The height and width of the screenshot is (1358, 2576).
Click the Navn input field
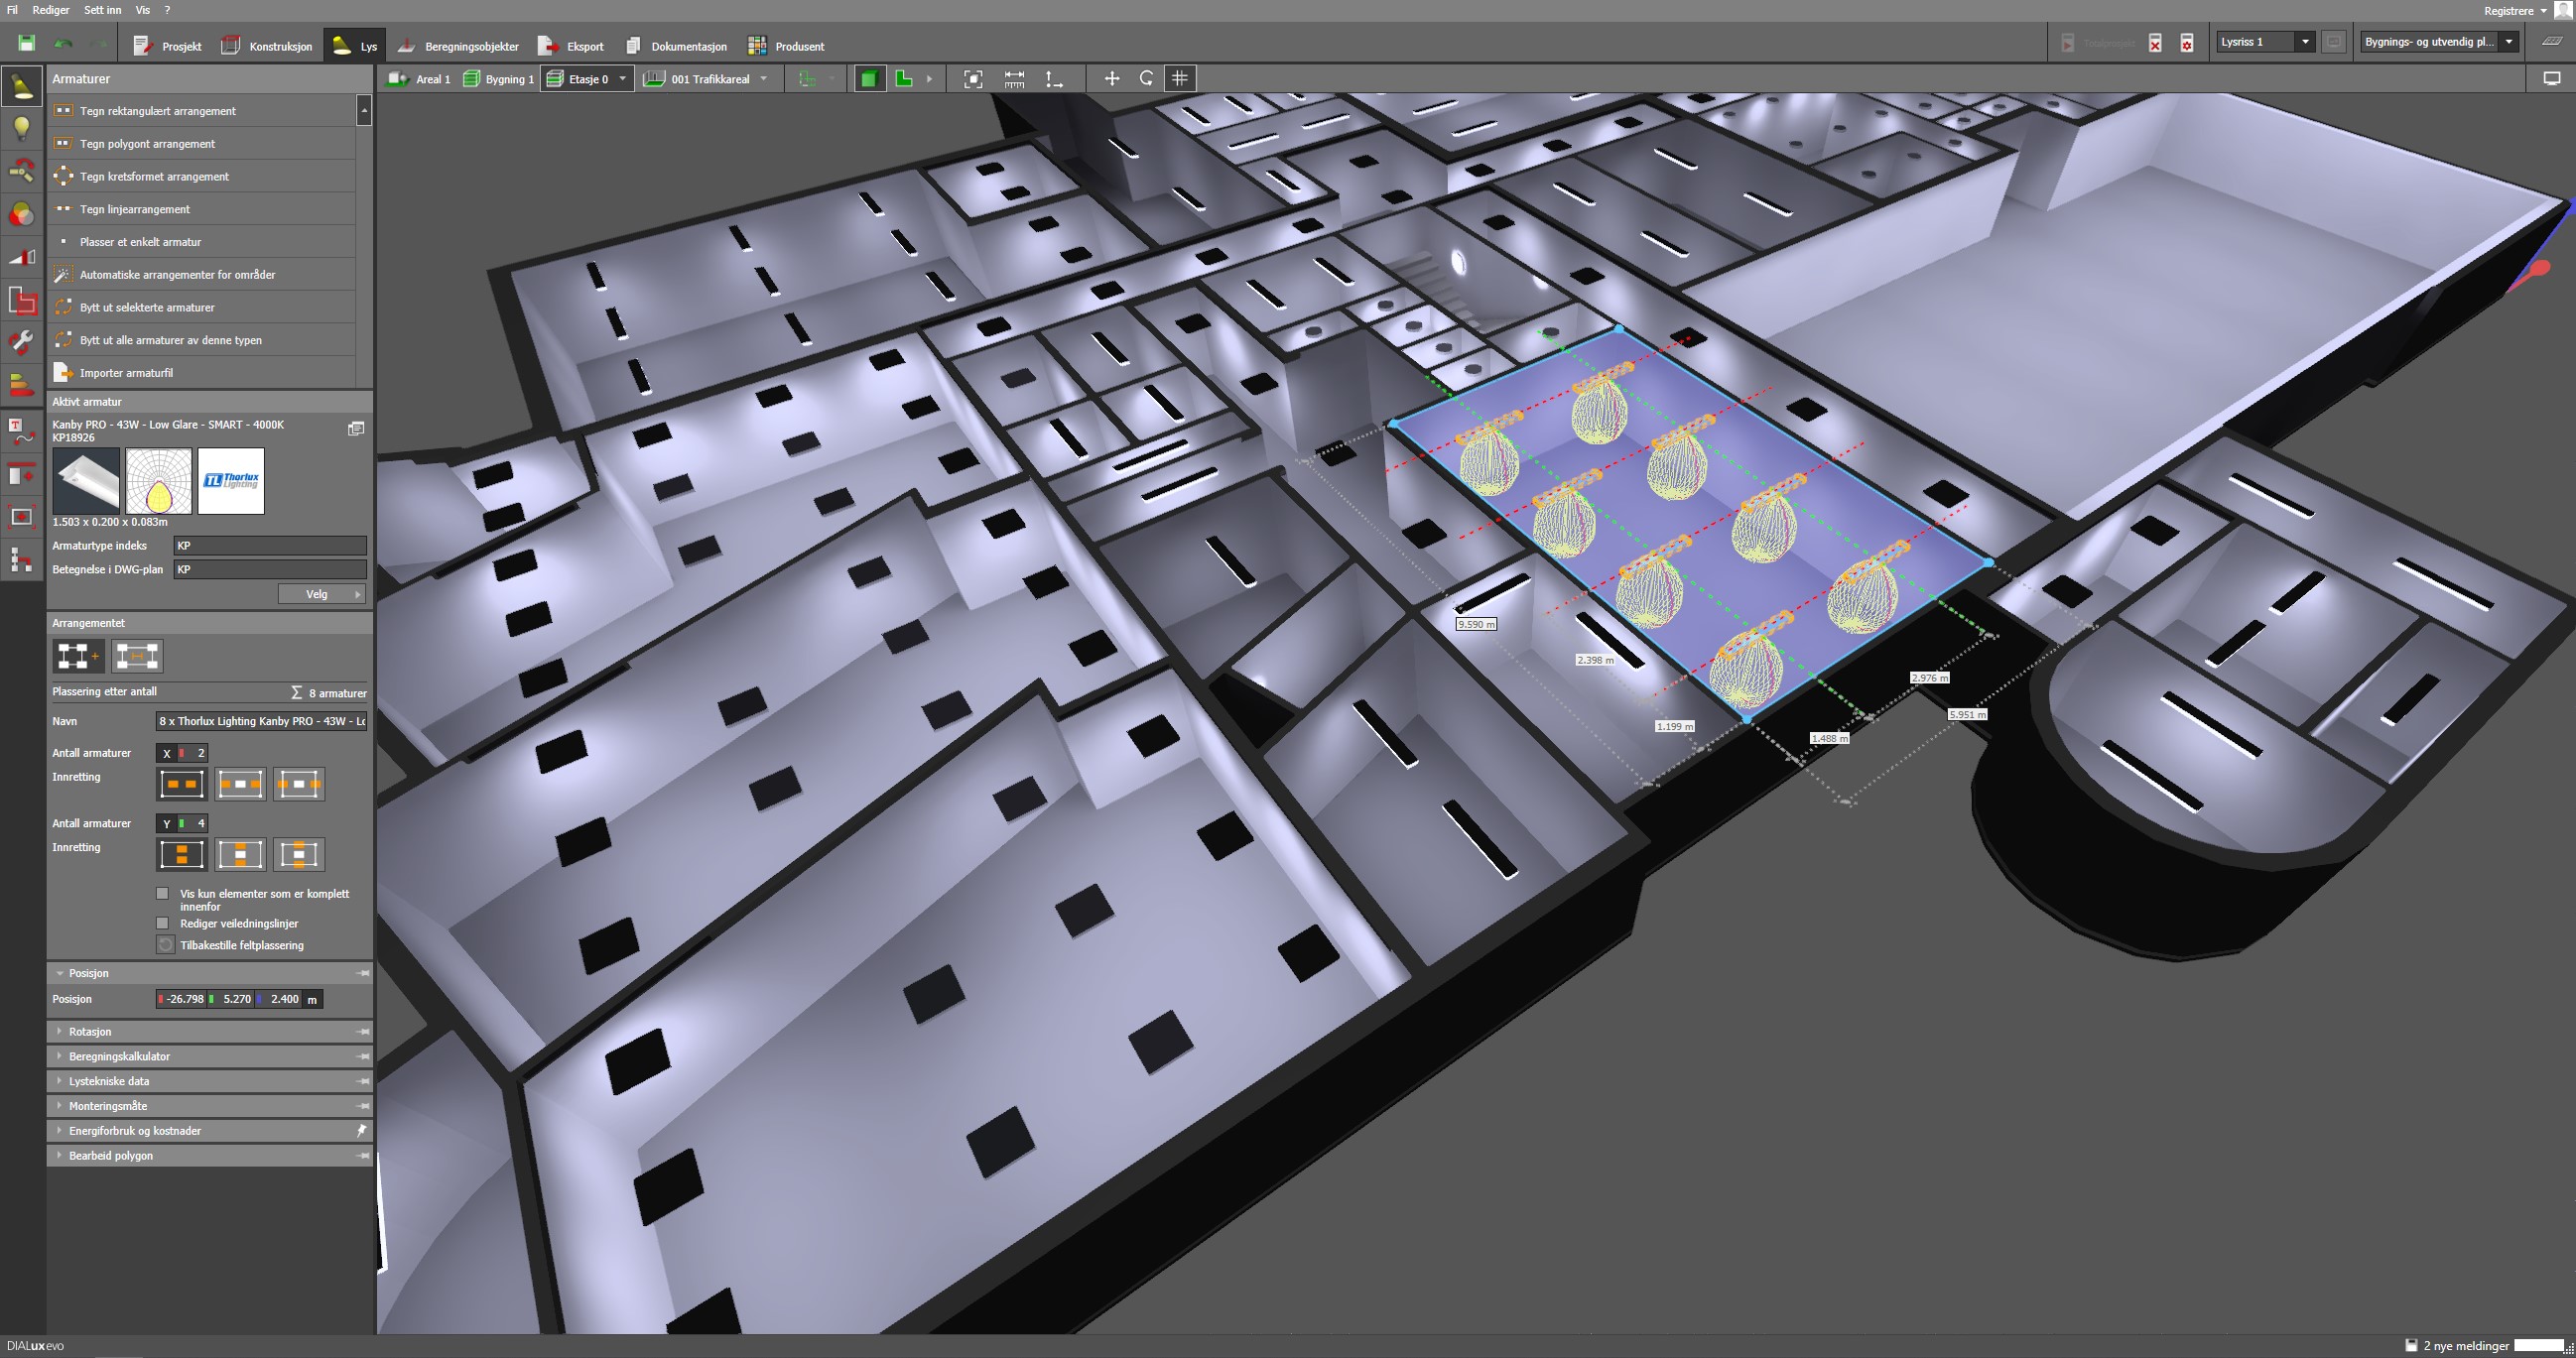point(261,721)
